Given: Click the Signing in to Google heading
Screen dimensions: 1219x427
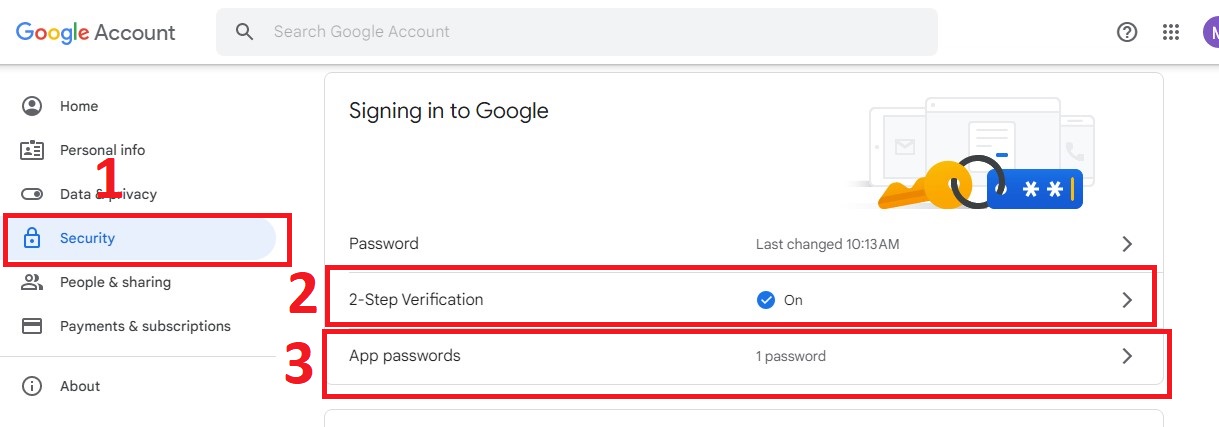Looking at the screenshot, I should point(449,111).
